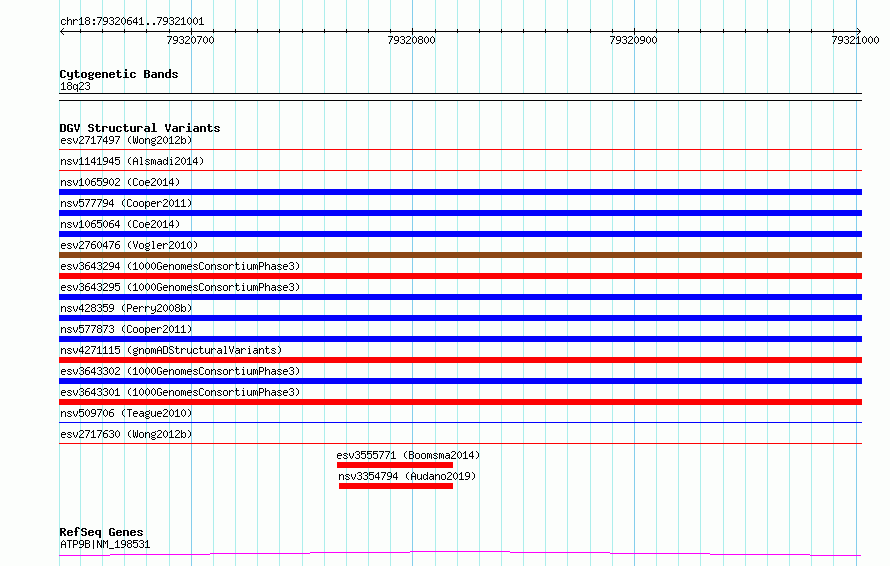The width and height of the screenshot is (890, 566).
Task: Click the Cytogenetic Bands track title
Action: pyautogui.click(x=119, y=74)
